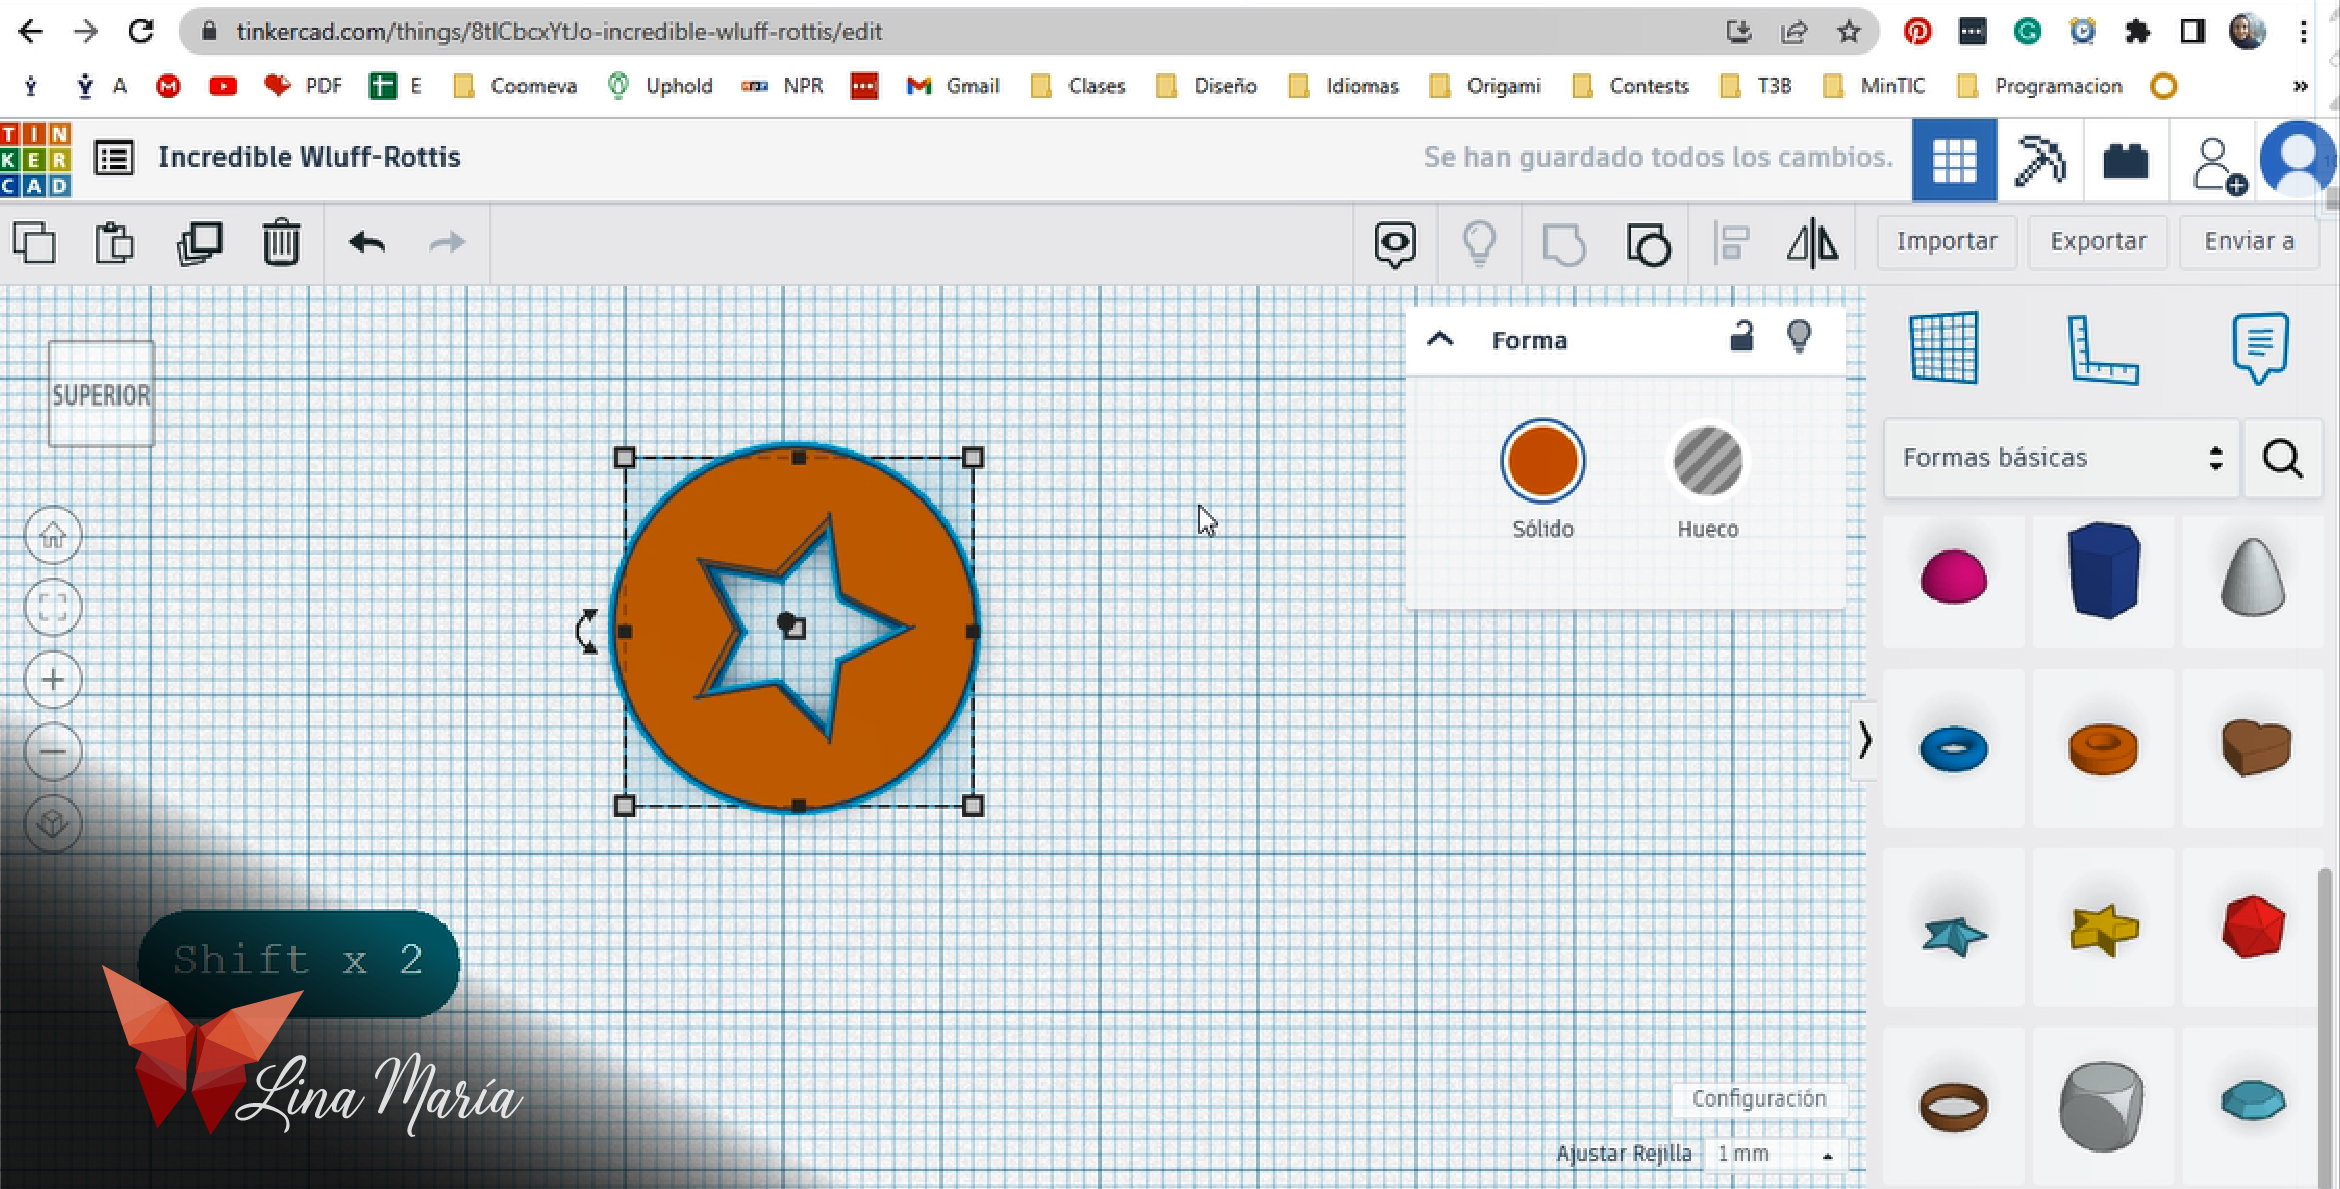Screen dimensions: 2340x1189
Task: Click the Home view button
Action: pyautogui.click(x=53, y=536)
